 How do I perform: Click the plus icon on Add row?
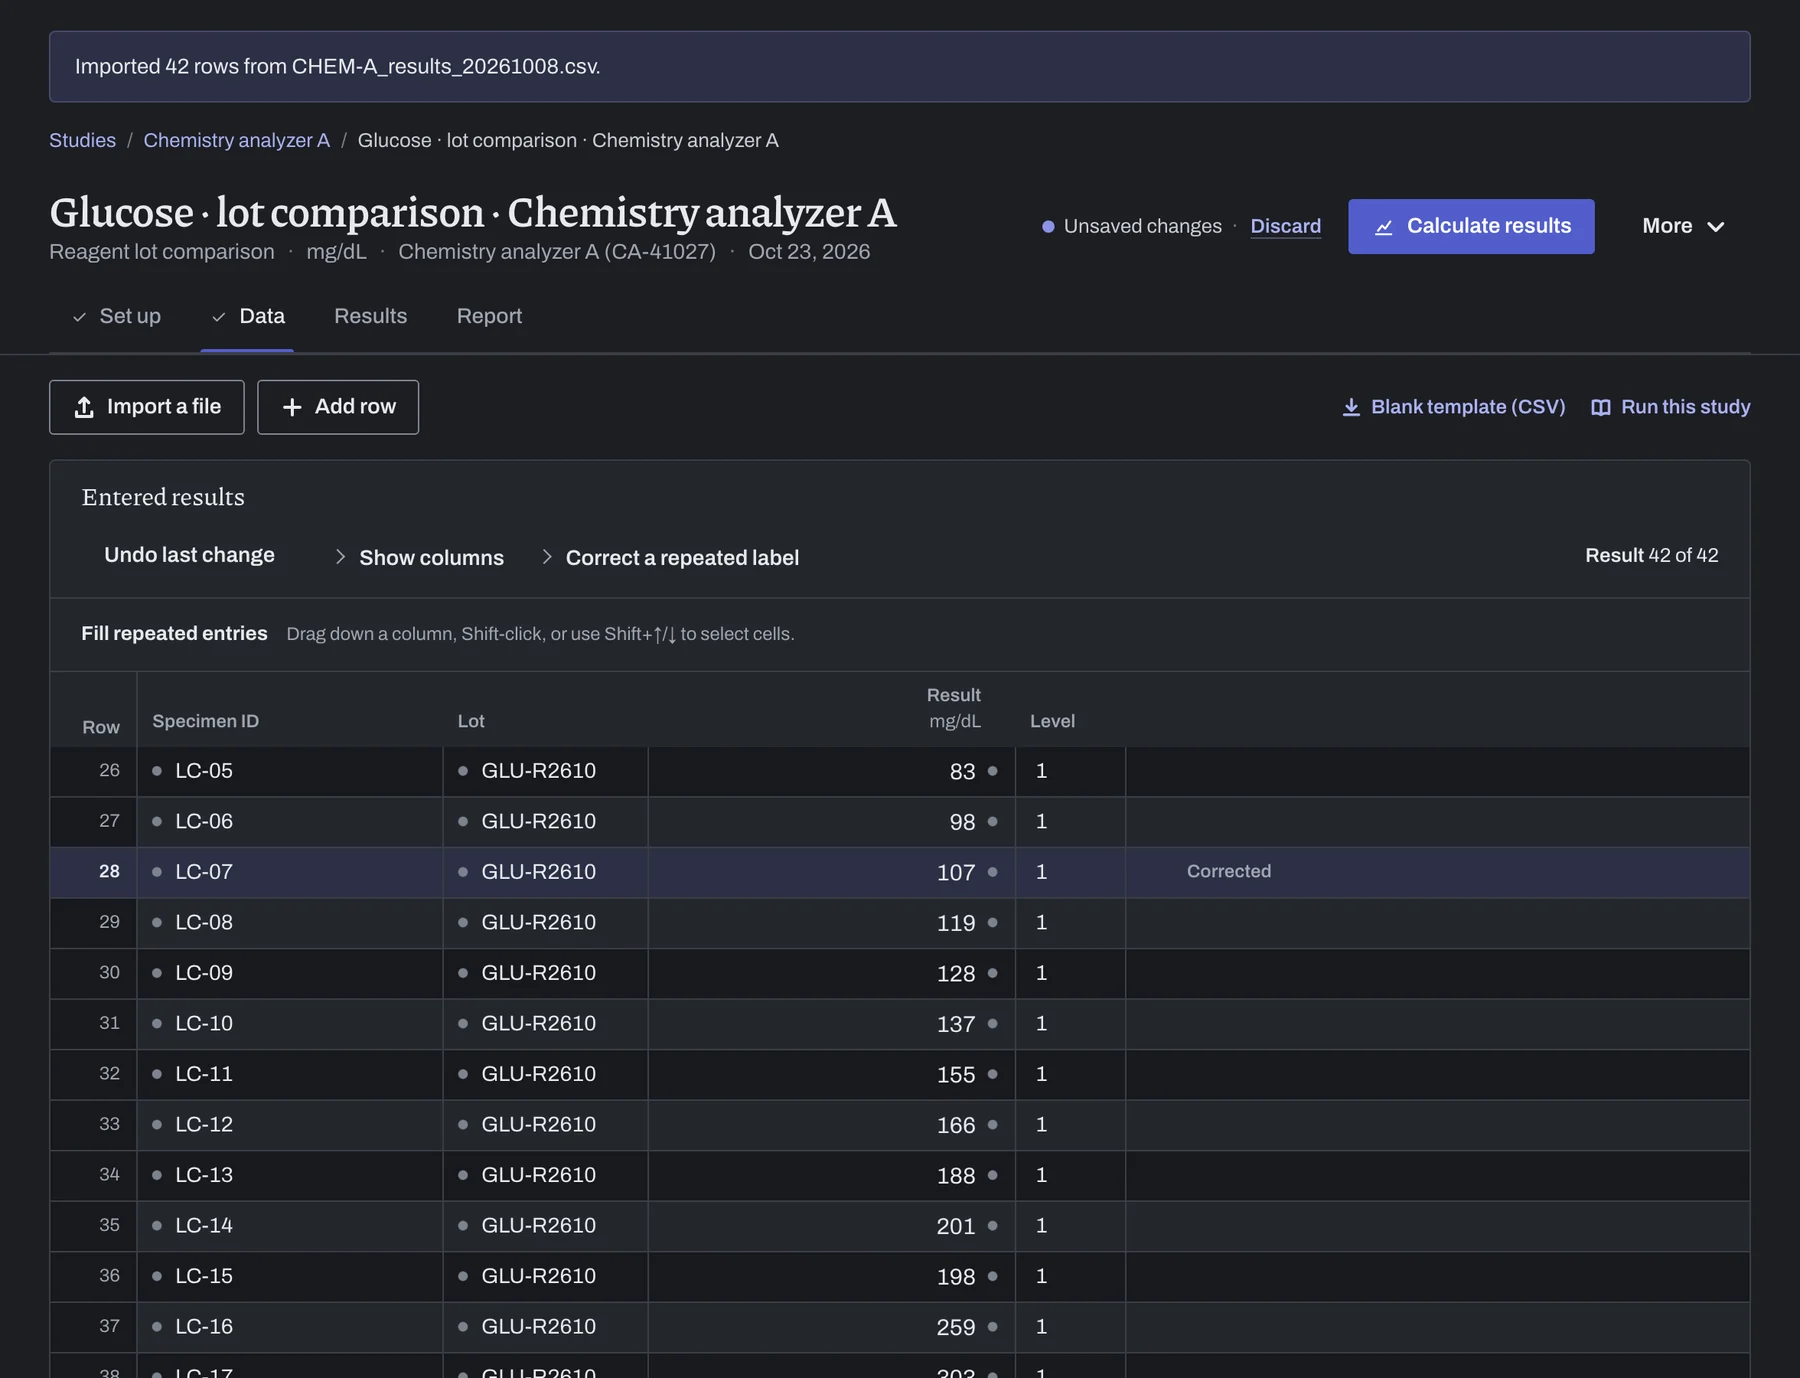click(x=292, y=407)
